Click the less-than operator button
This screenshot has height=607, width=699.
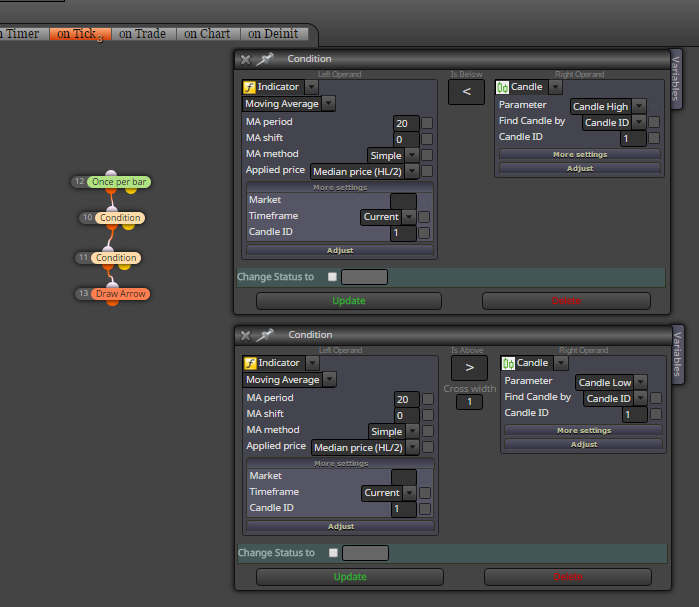click(466, 92)
